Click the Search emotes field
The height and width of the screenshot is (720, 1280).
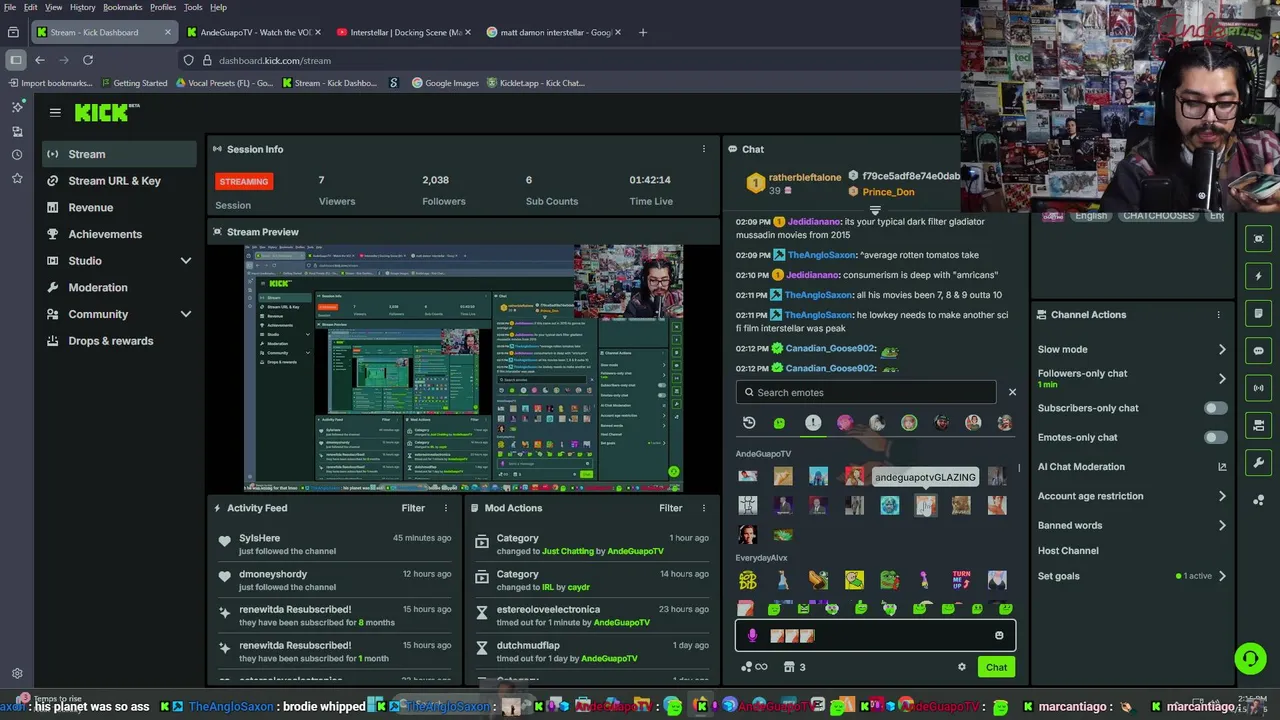pyautogui.click(x=866, y=392)
